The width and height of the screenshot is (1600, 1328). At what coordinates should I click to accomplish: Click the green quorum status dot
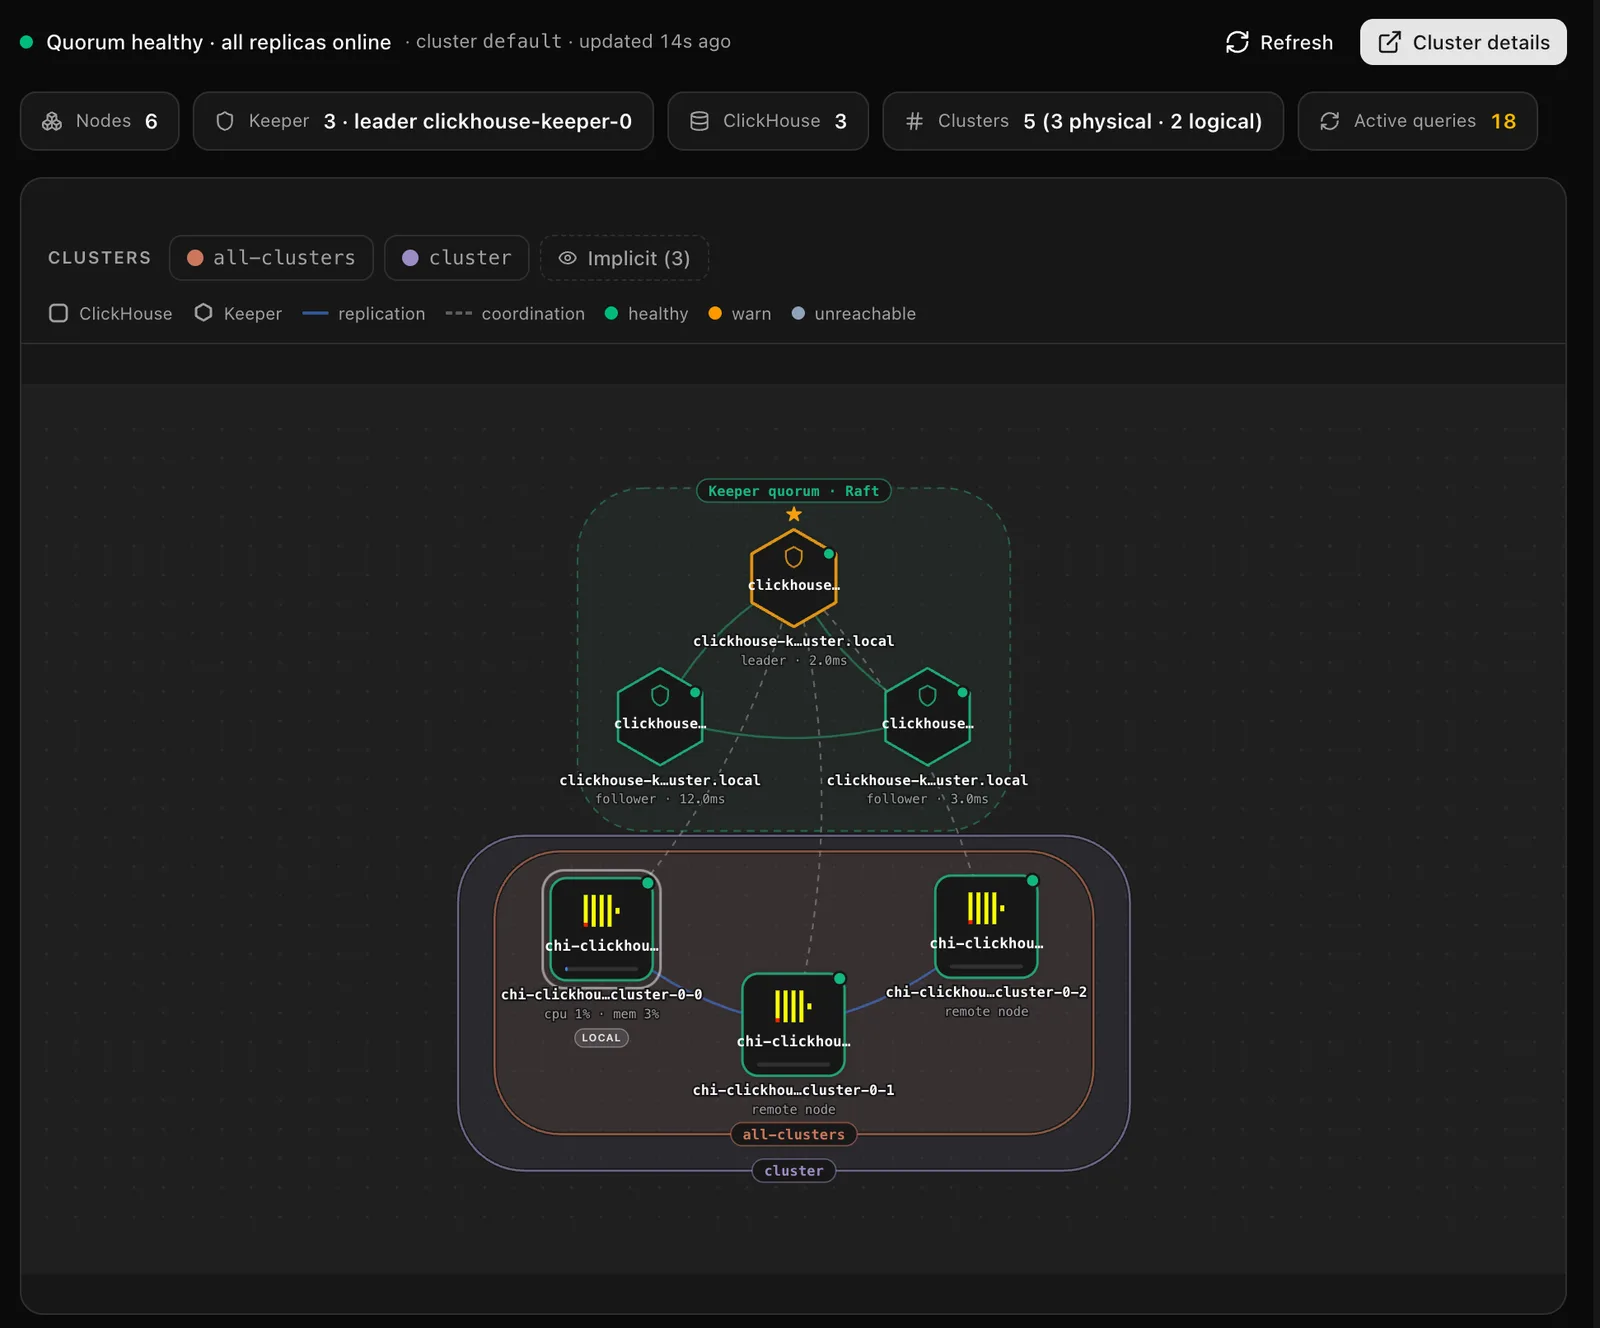[x=27, y=42]
